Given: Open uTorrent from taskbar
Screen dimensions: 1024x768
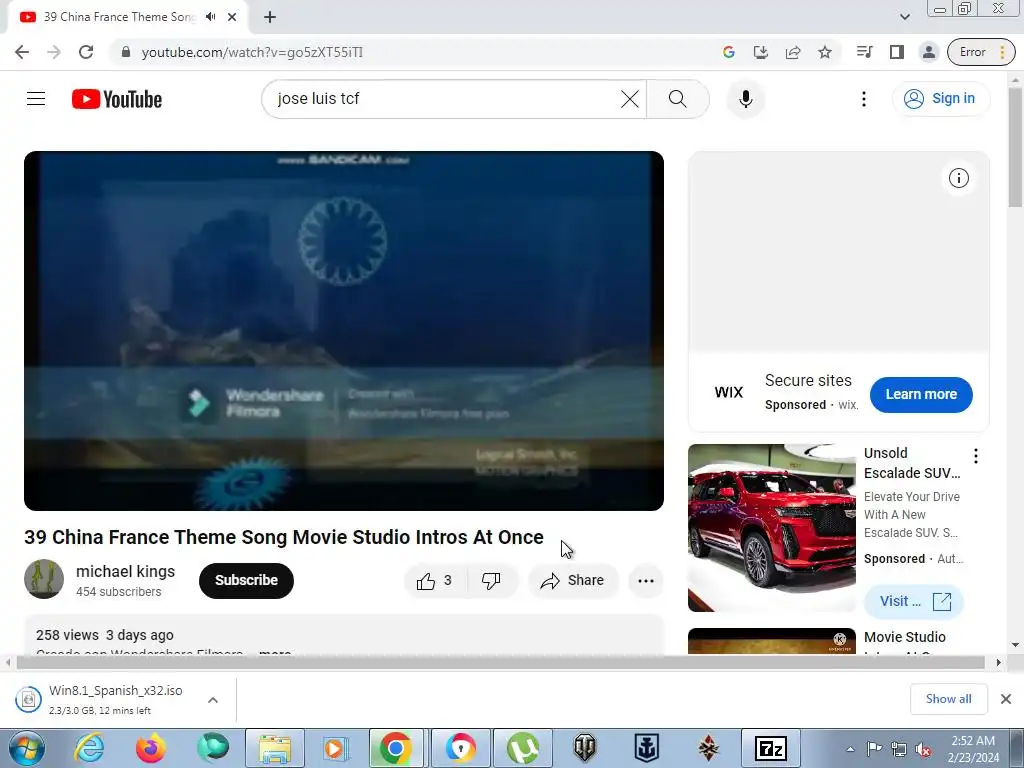Looking at the screenshot, I should tap(522, 748).
